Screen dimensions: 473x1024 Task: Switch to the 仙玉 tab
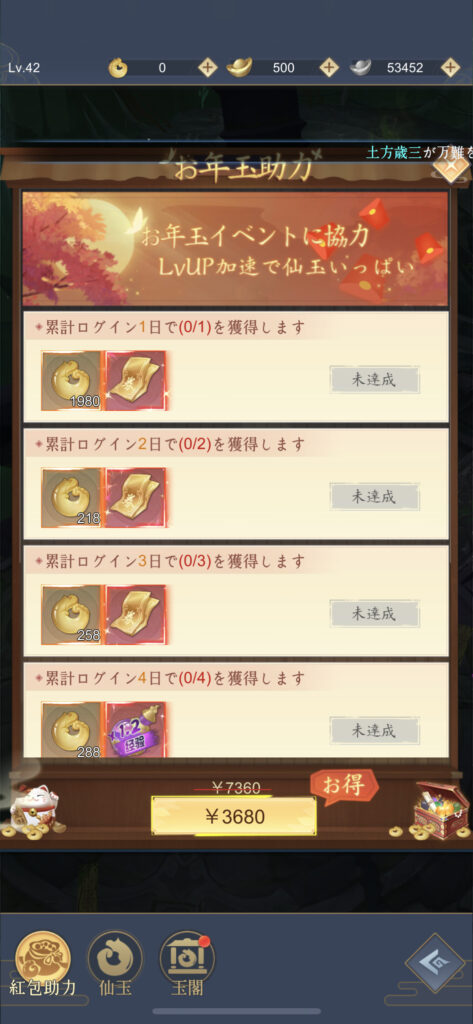(x=115, y=965)
